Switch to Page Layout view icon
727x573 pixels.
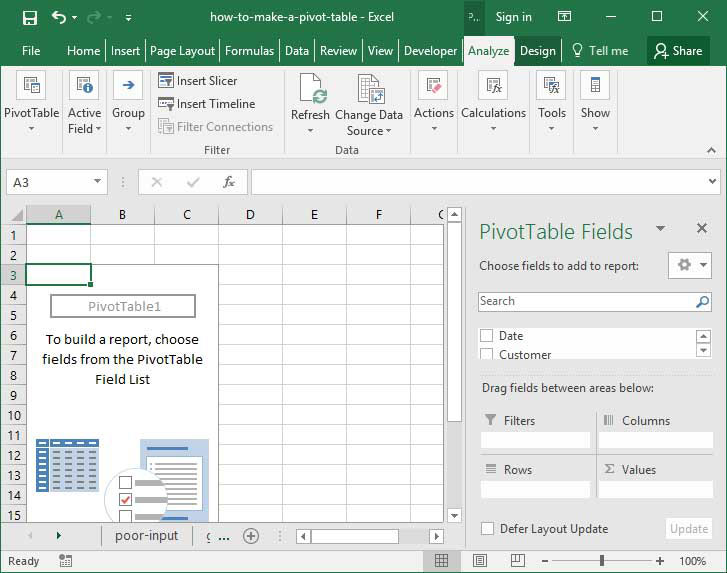(479, 561)
